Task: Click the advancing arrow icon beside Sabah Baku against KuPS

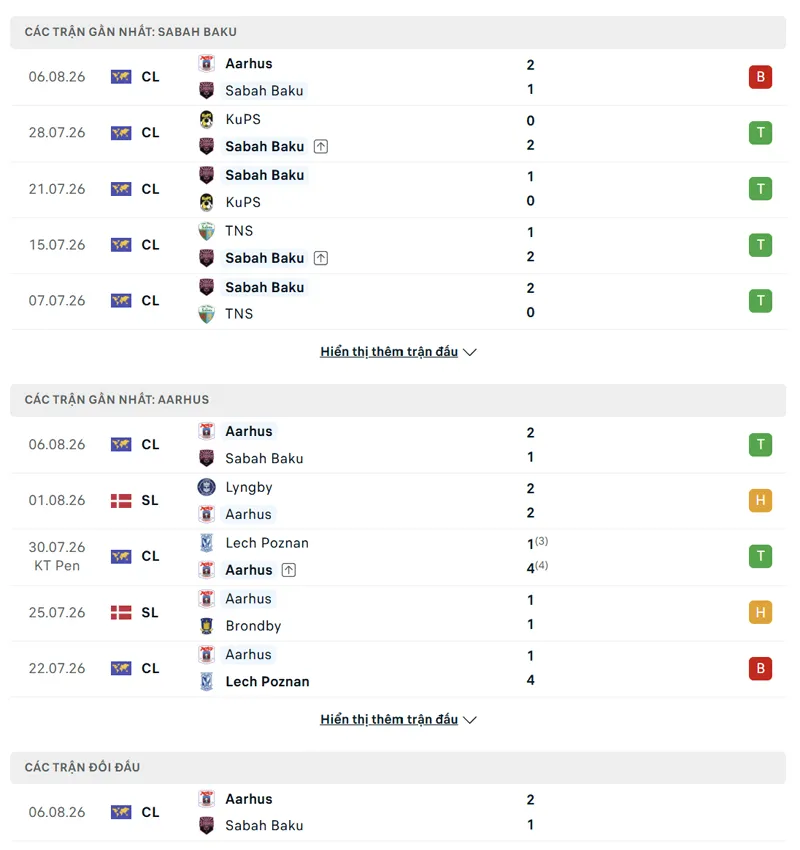Action: coord(321,146)
